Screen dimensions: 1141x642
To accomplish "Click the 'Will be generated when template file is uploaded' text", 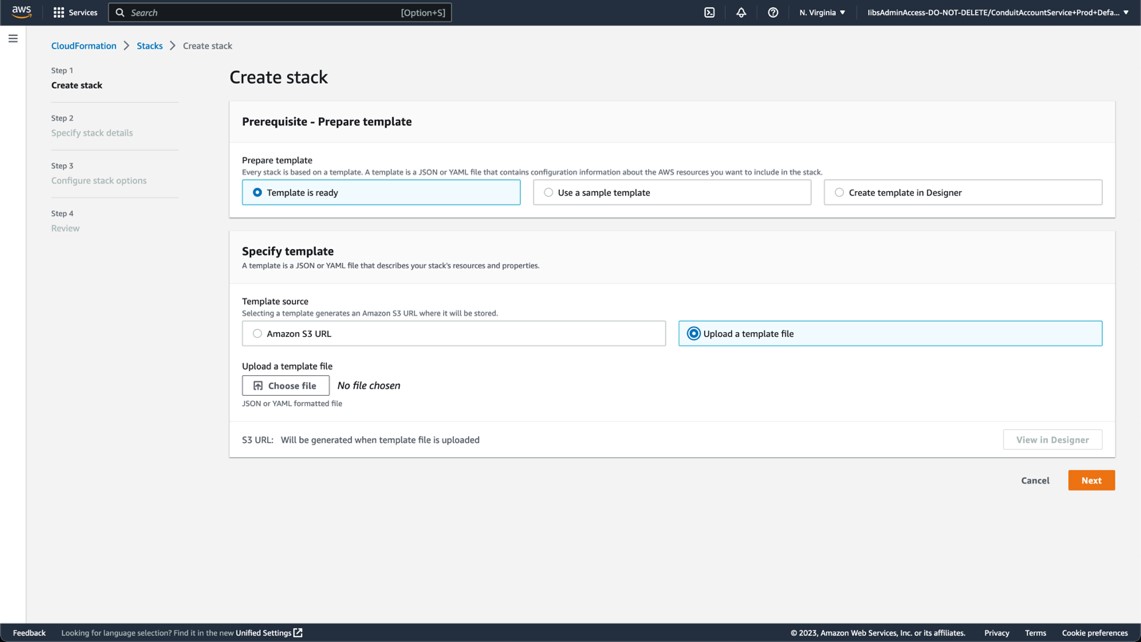I will [x=380, y=440].
